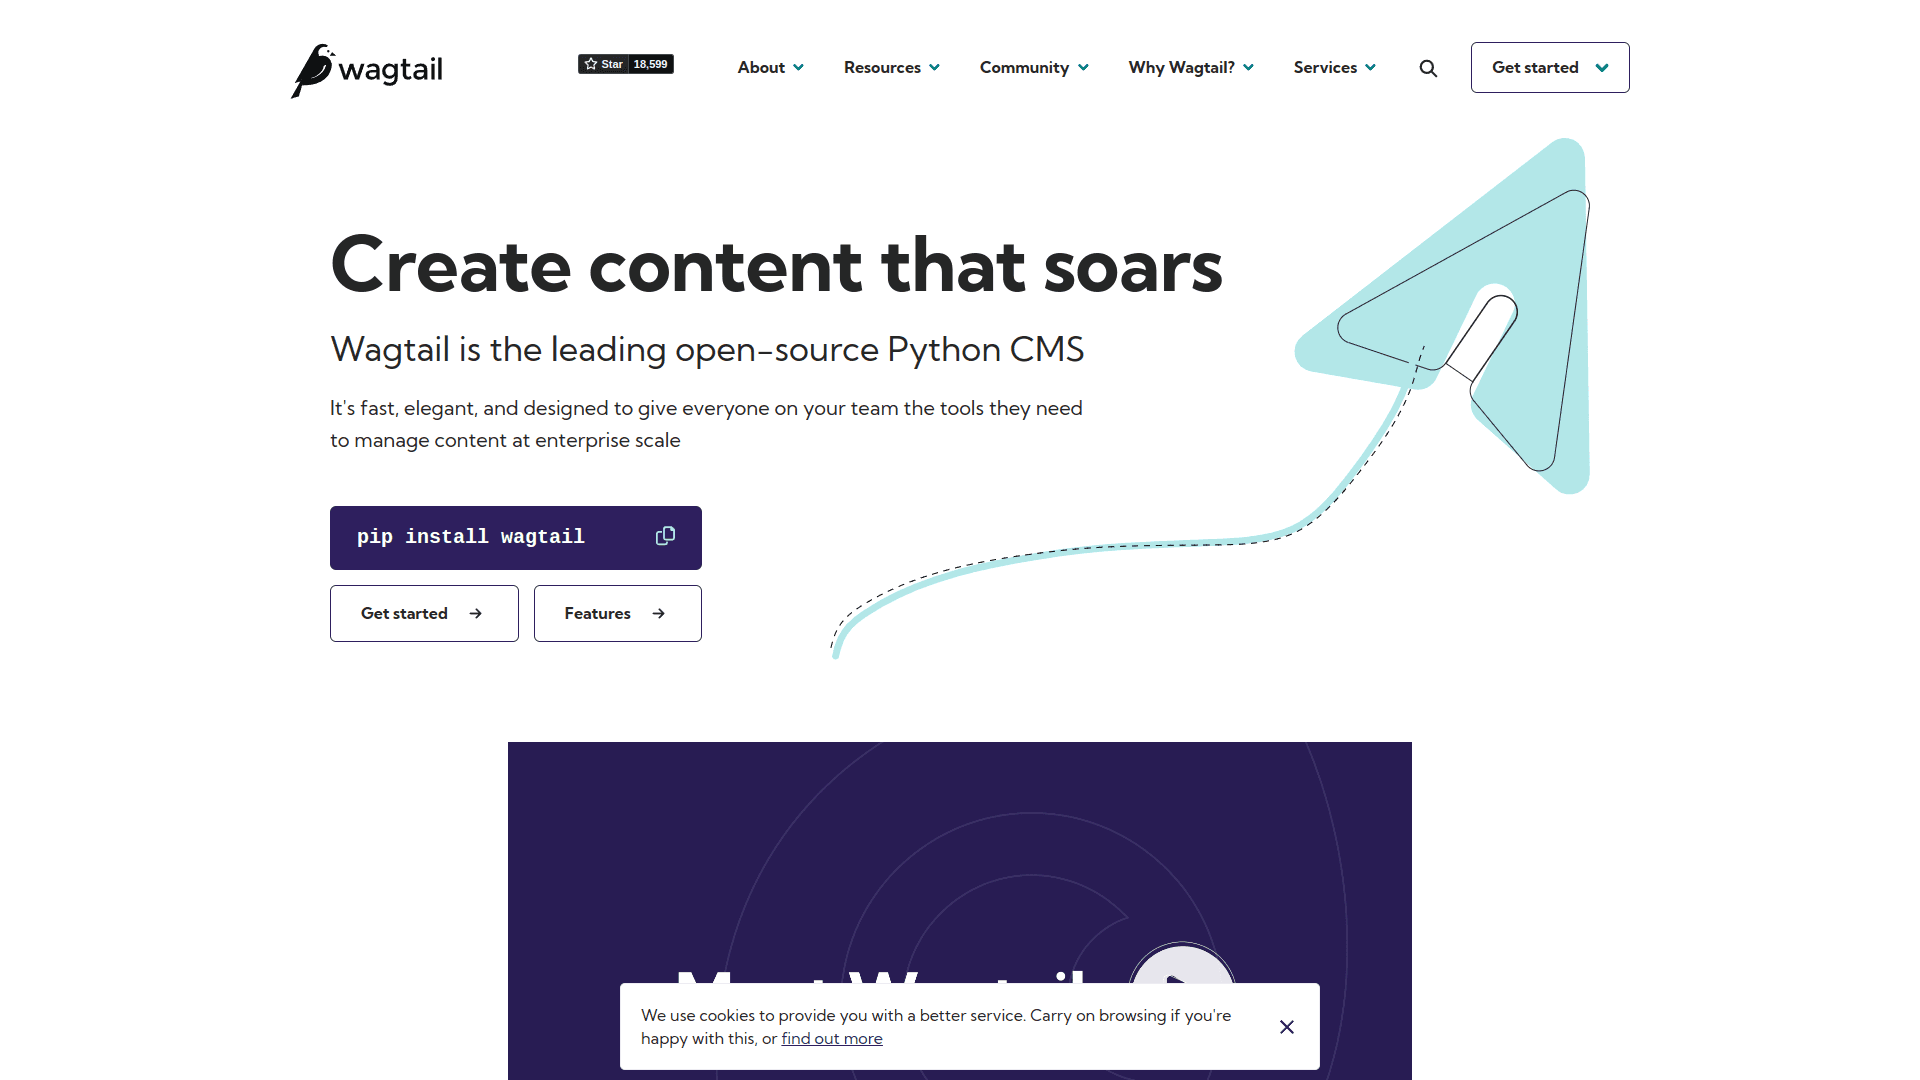Image resolution: width=1920 pixels, height=1080 pixels.
Task: Expand the About navigation dropdown
Action: coord(769,67)
